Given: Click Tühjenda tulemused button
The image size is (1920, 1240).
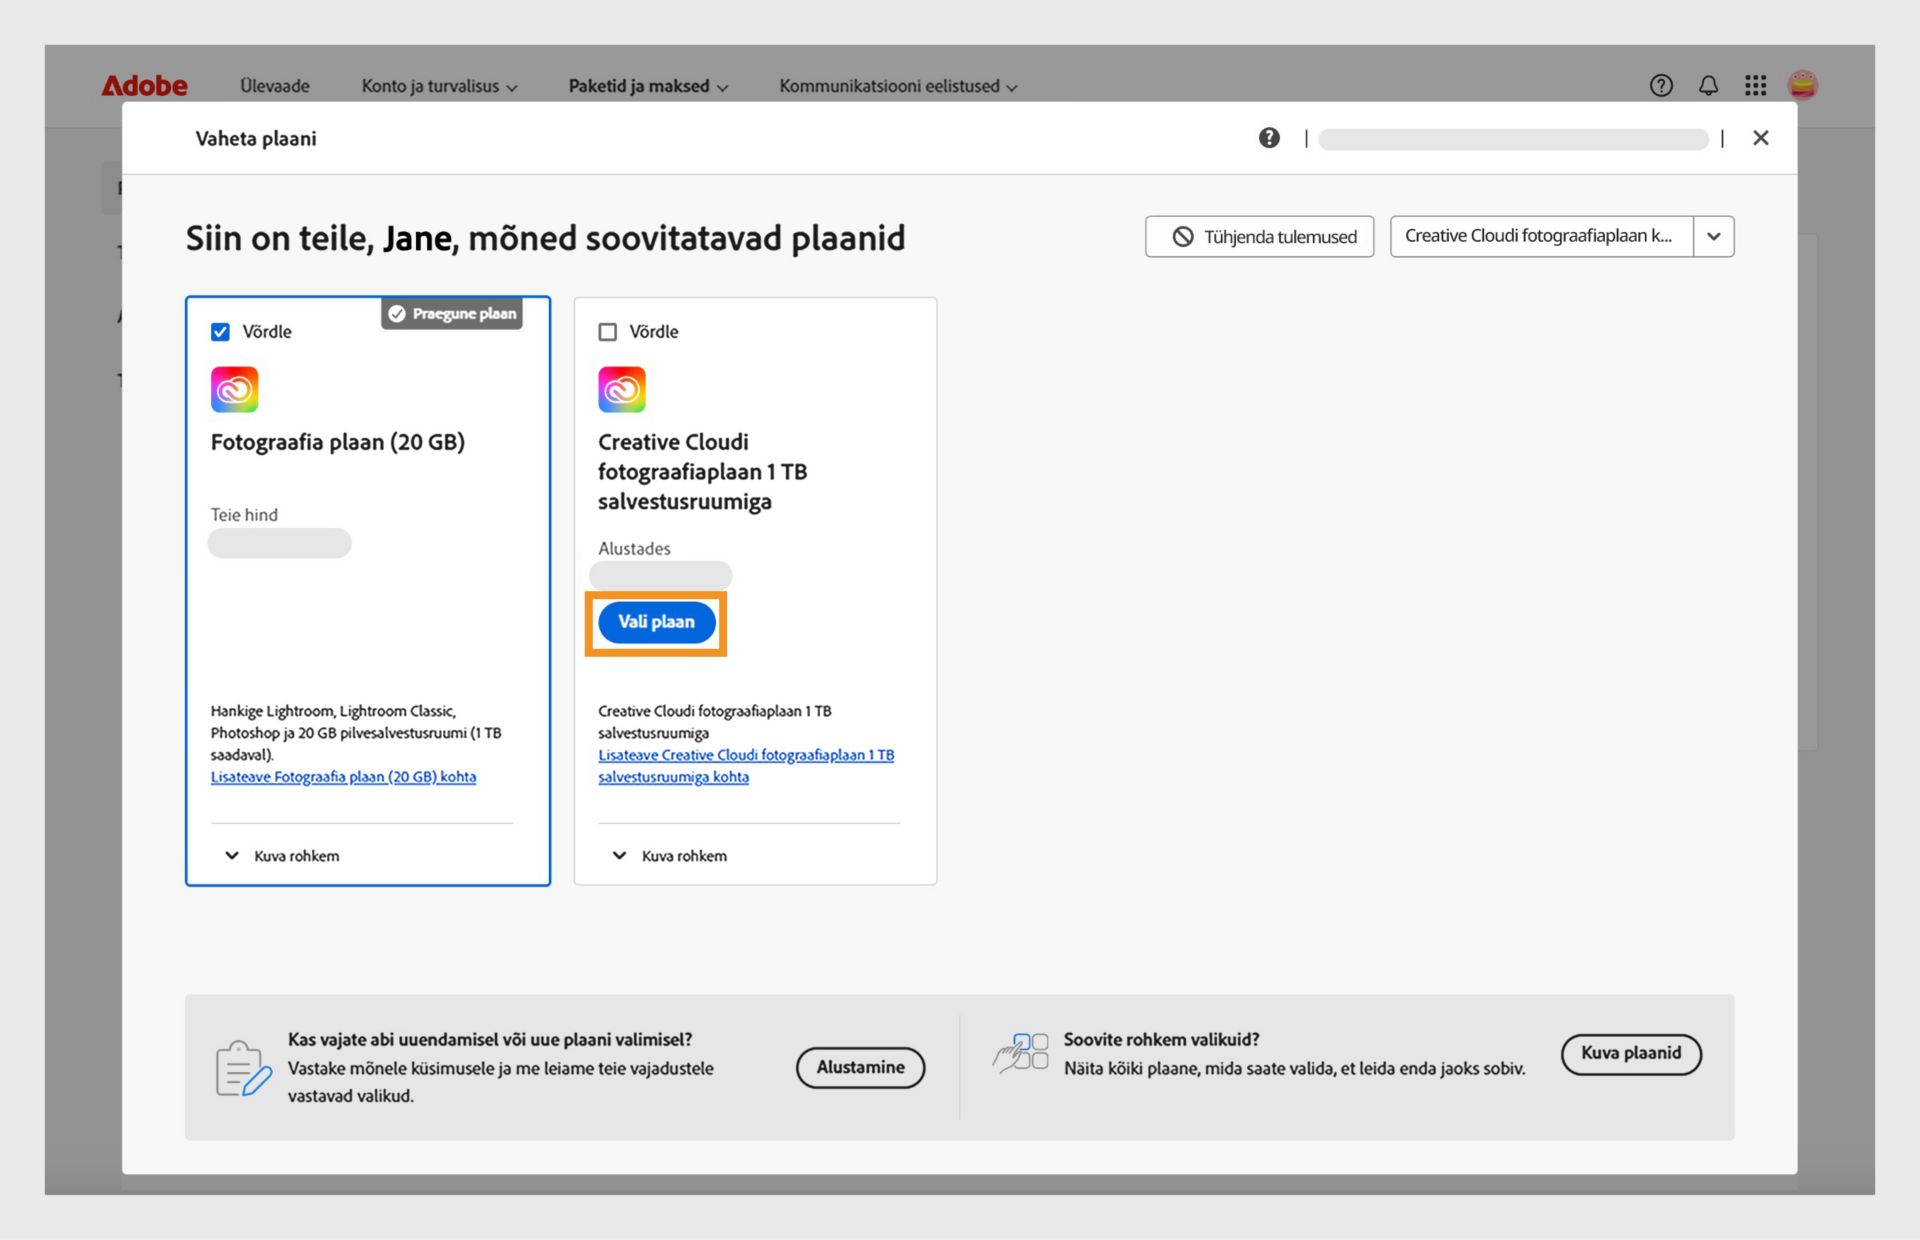Looking at the screenshot, I should (1260, 237).
